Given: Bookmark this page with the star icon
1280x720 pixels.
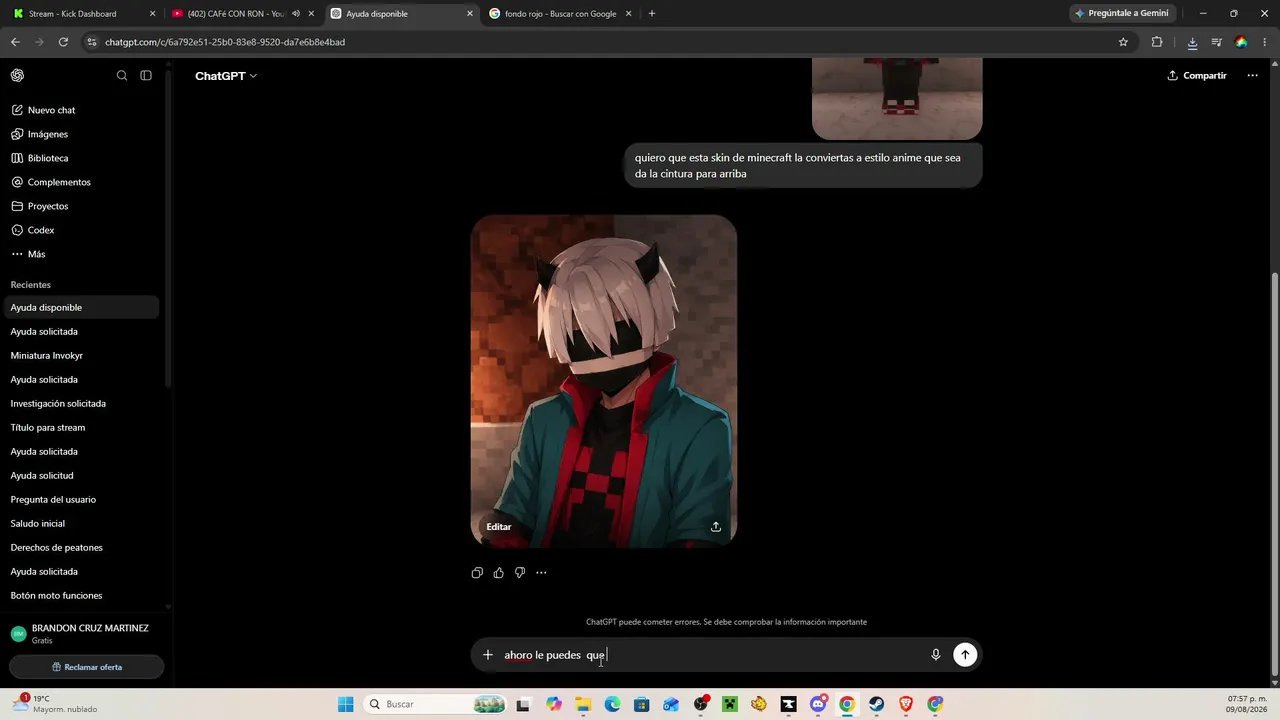Looking at the screenshot, I should pyautogui.click(x=1123, y=42).
